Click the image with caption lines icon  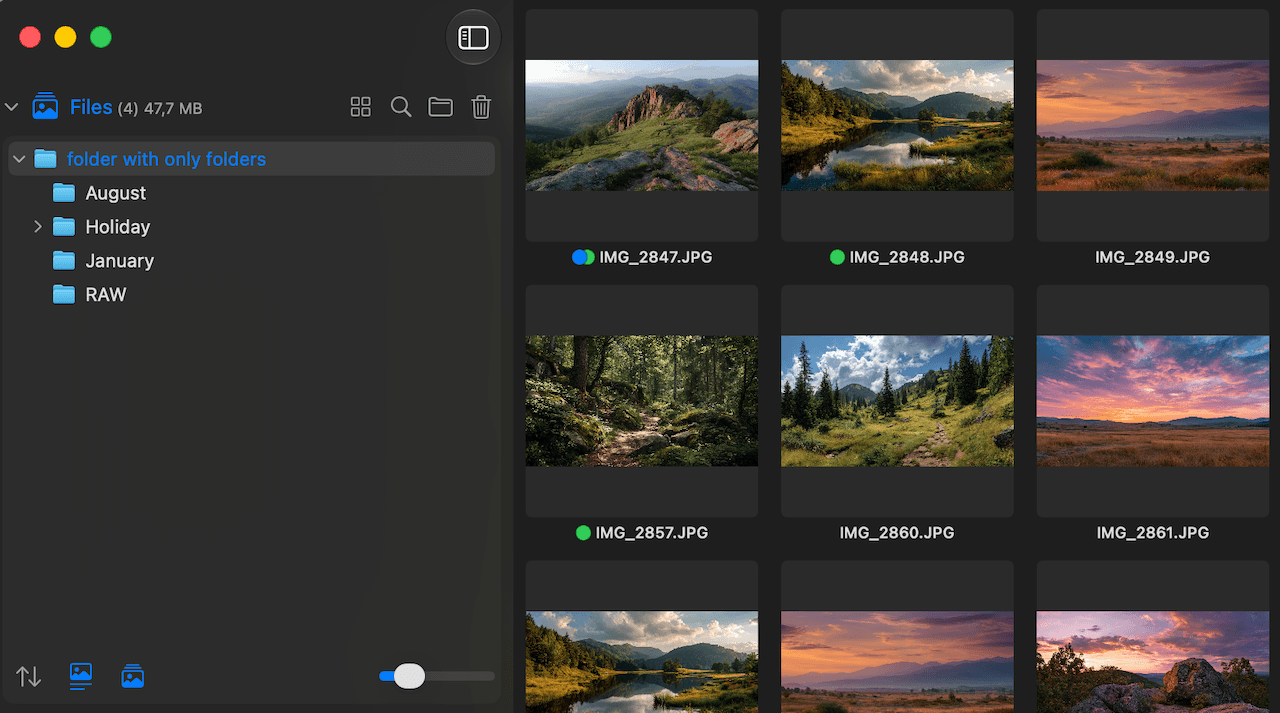pos(81,677)
